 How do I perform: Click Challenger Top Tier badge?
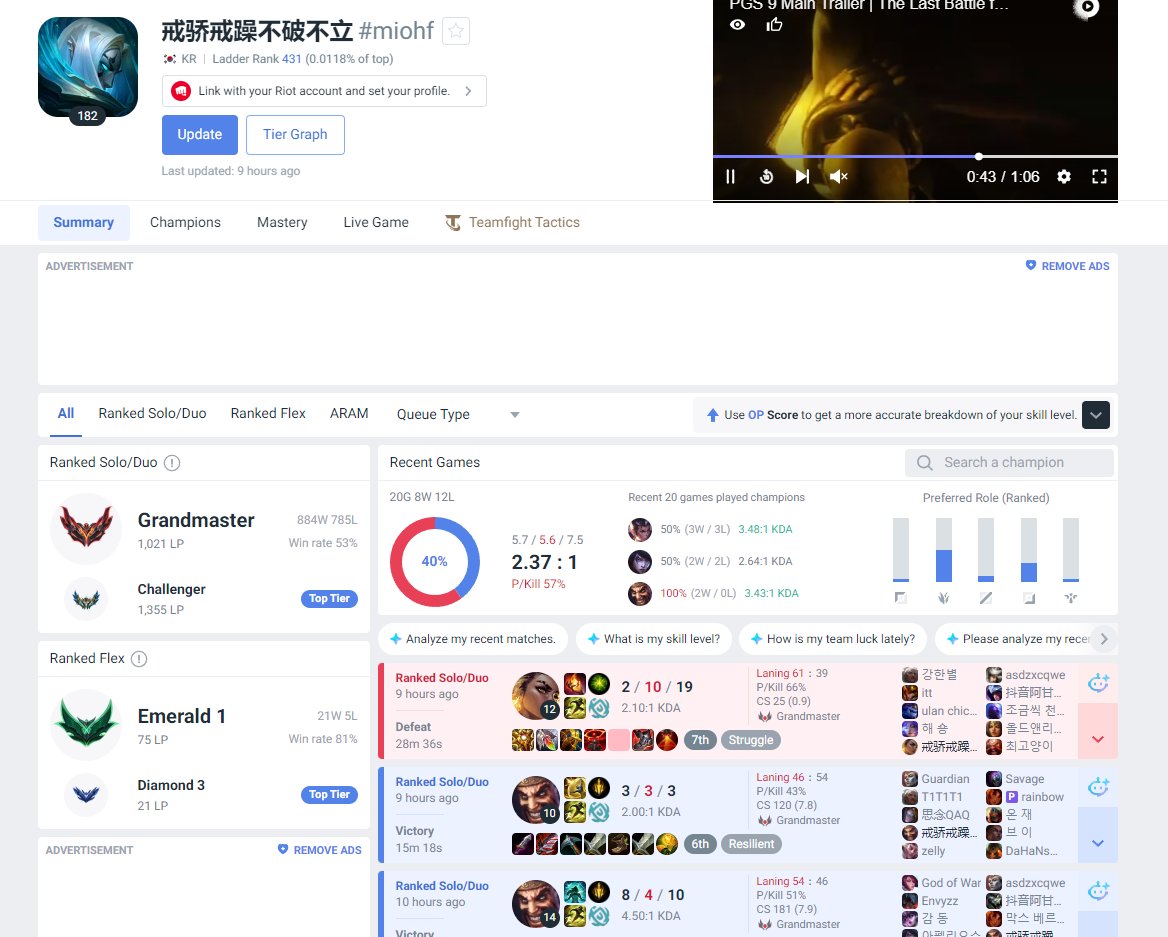[x=329, y=599]
